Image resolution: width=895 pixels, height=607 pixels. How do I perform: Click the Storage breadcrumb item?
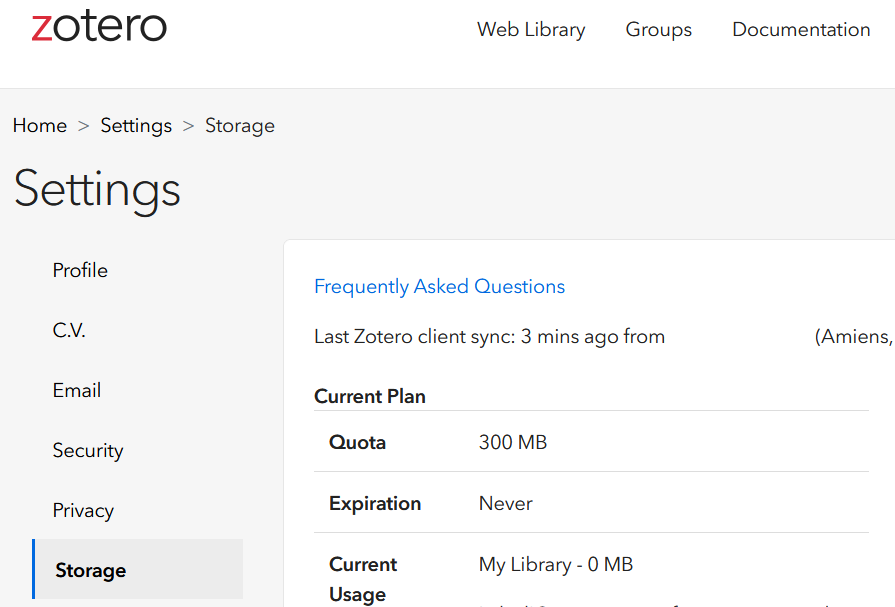pyautogui.click(x=240, y=125)
